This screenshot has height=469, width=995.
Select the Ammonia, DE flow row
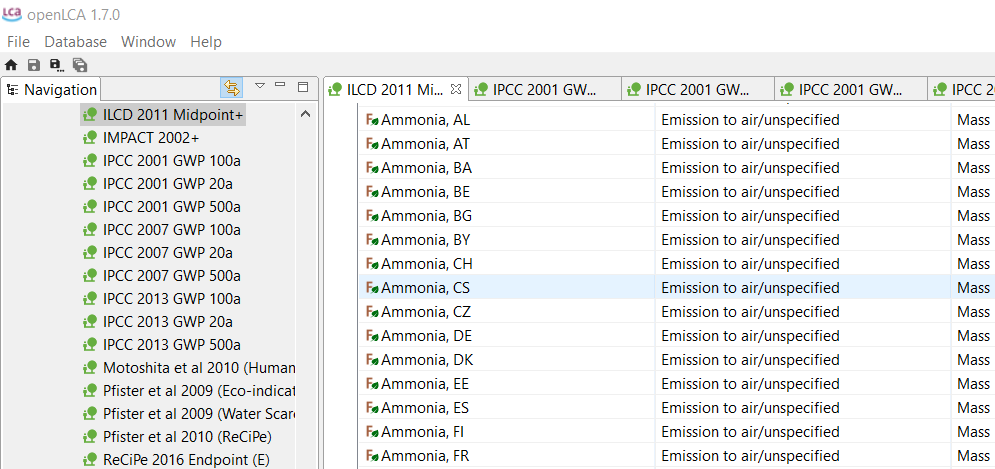[676, 336]
